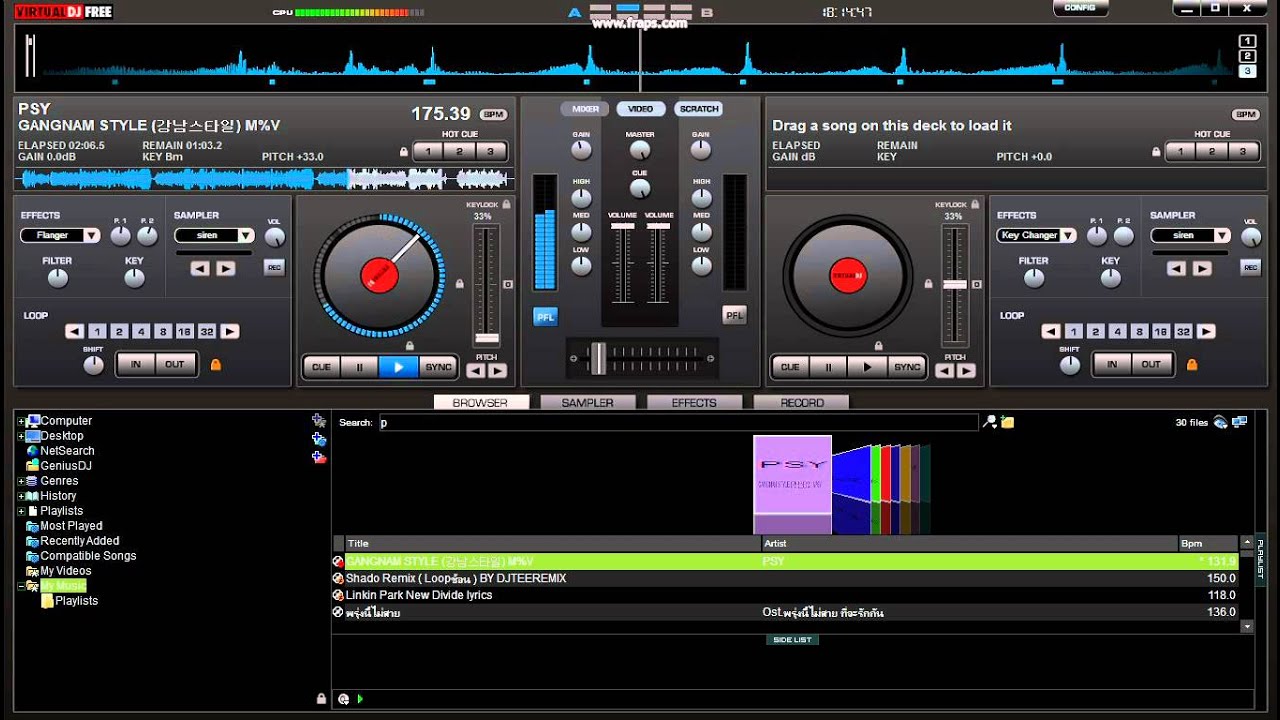Click the right deck CUE button
The width and height of the screenshot is (1280, 720).
(x=790, y=367)
